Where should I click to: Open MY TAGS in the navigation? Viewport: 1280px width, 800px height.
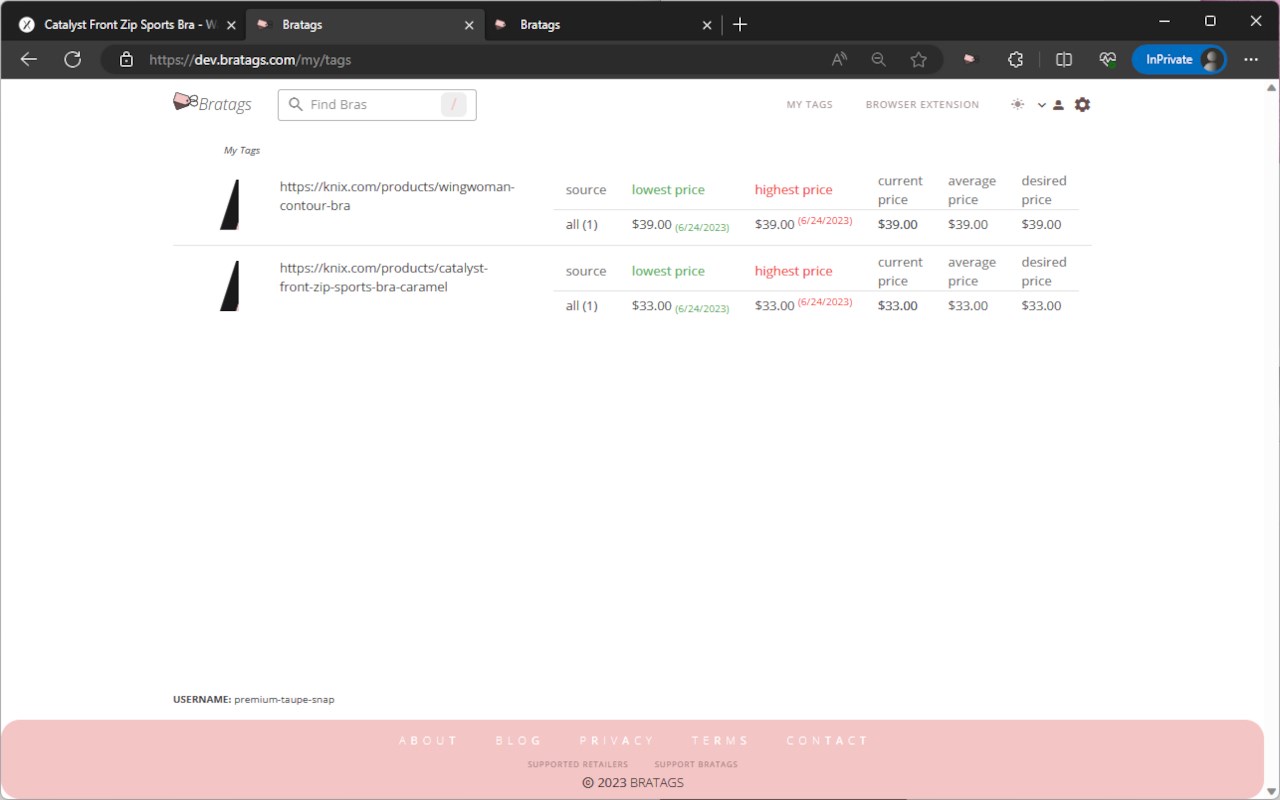(809, 105)
